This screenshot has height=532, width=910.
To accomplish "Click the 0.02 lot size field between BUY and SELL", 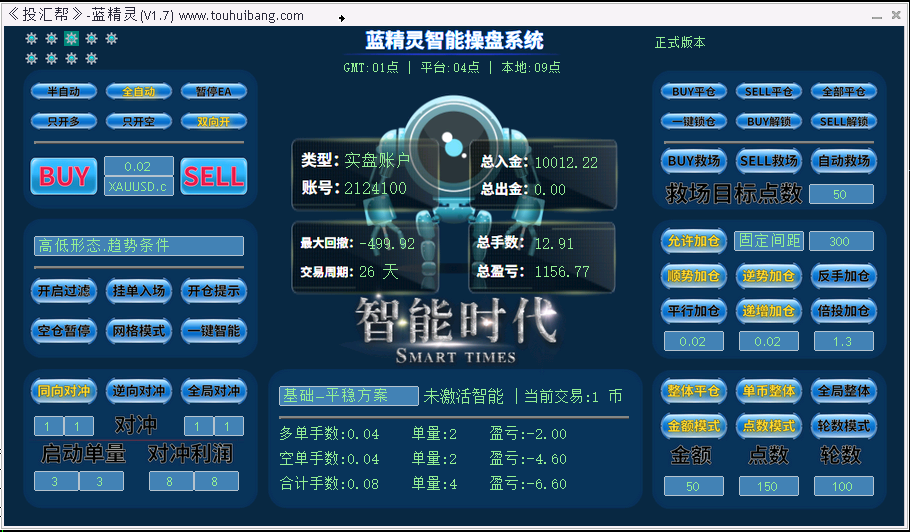I will 139,167.
